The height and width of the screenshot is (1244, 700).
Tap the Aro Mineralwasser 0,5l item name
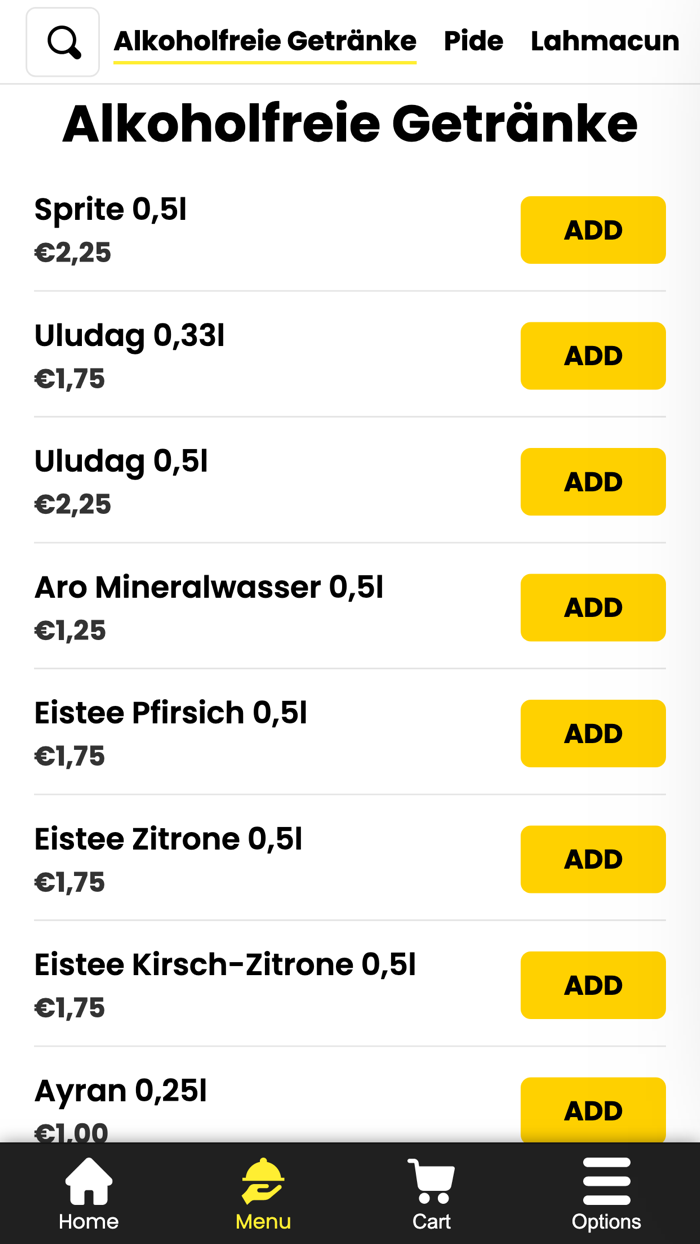click(208, 587)
